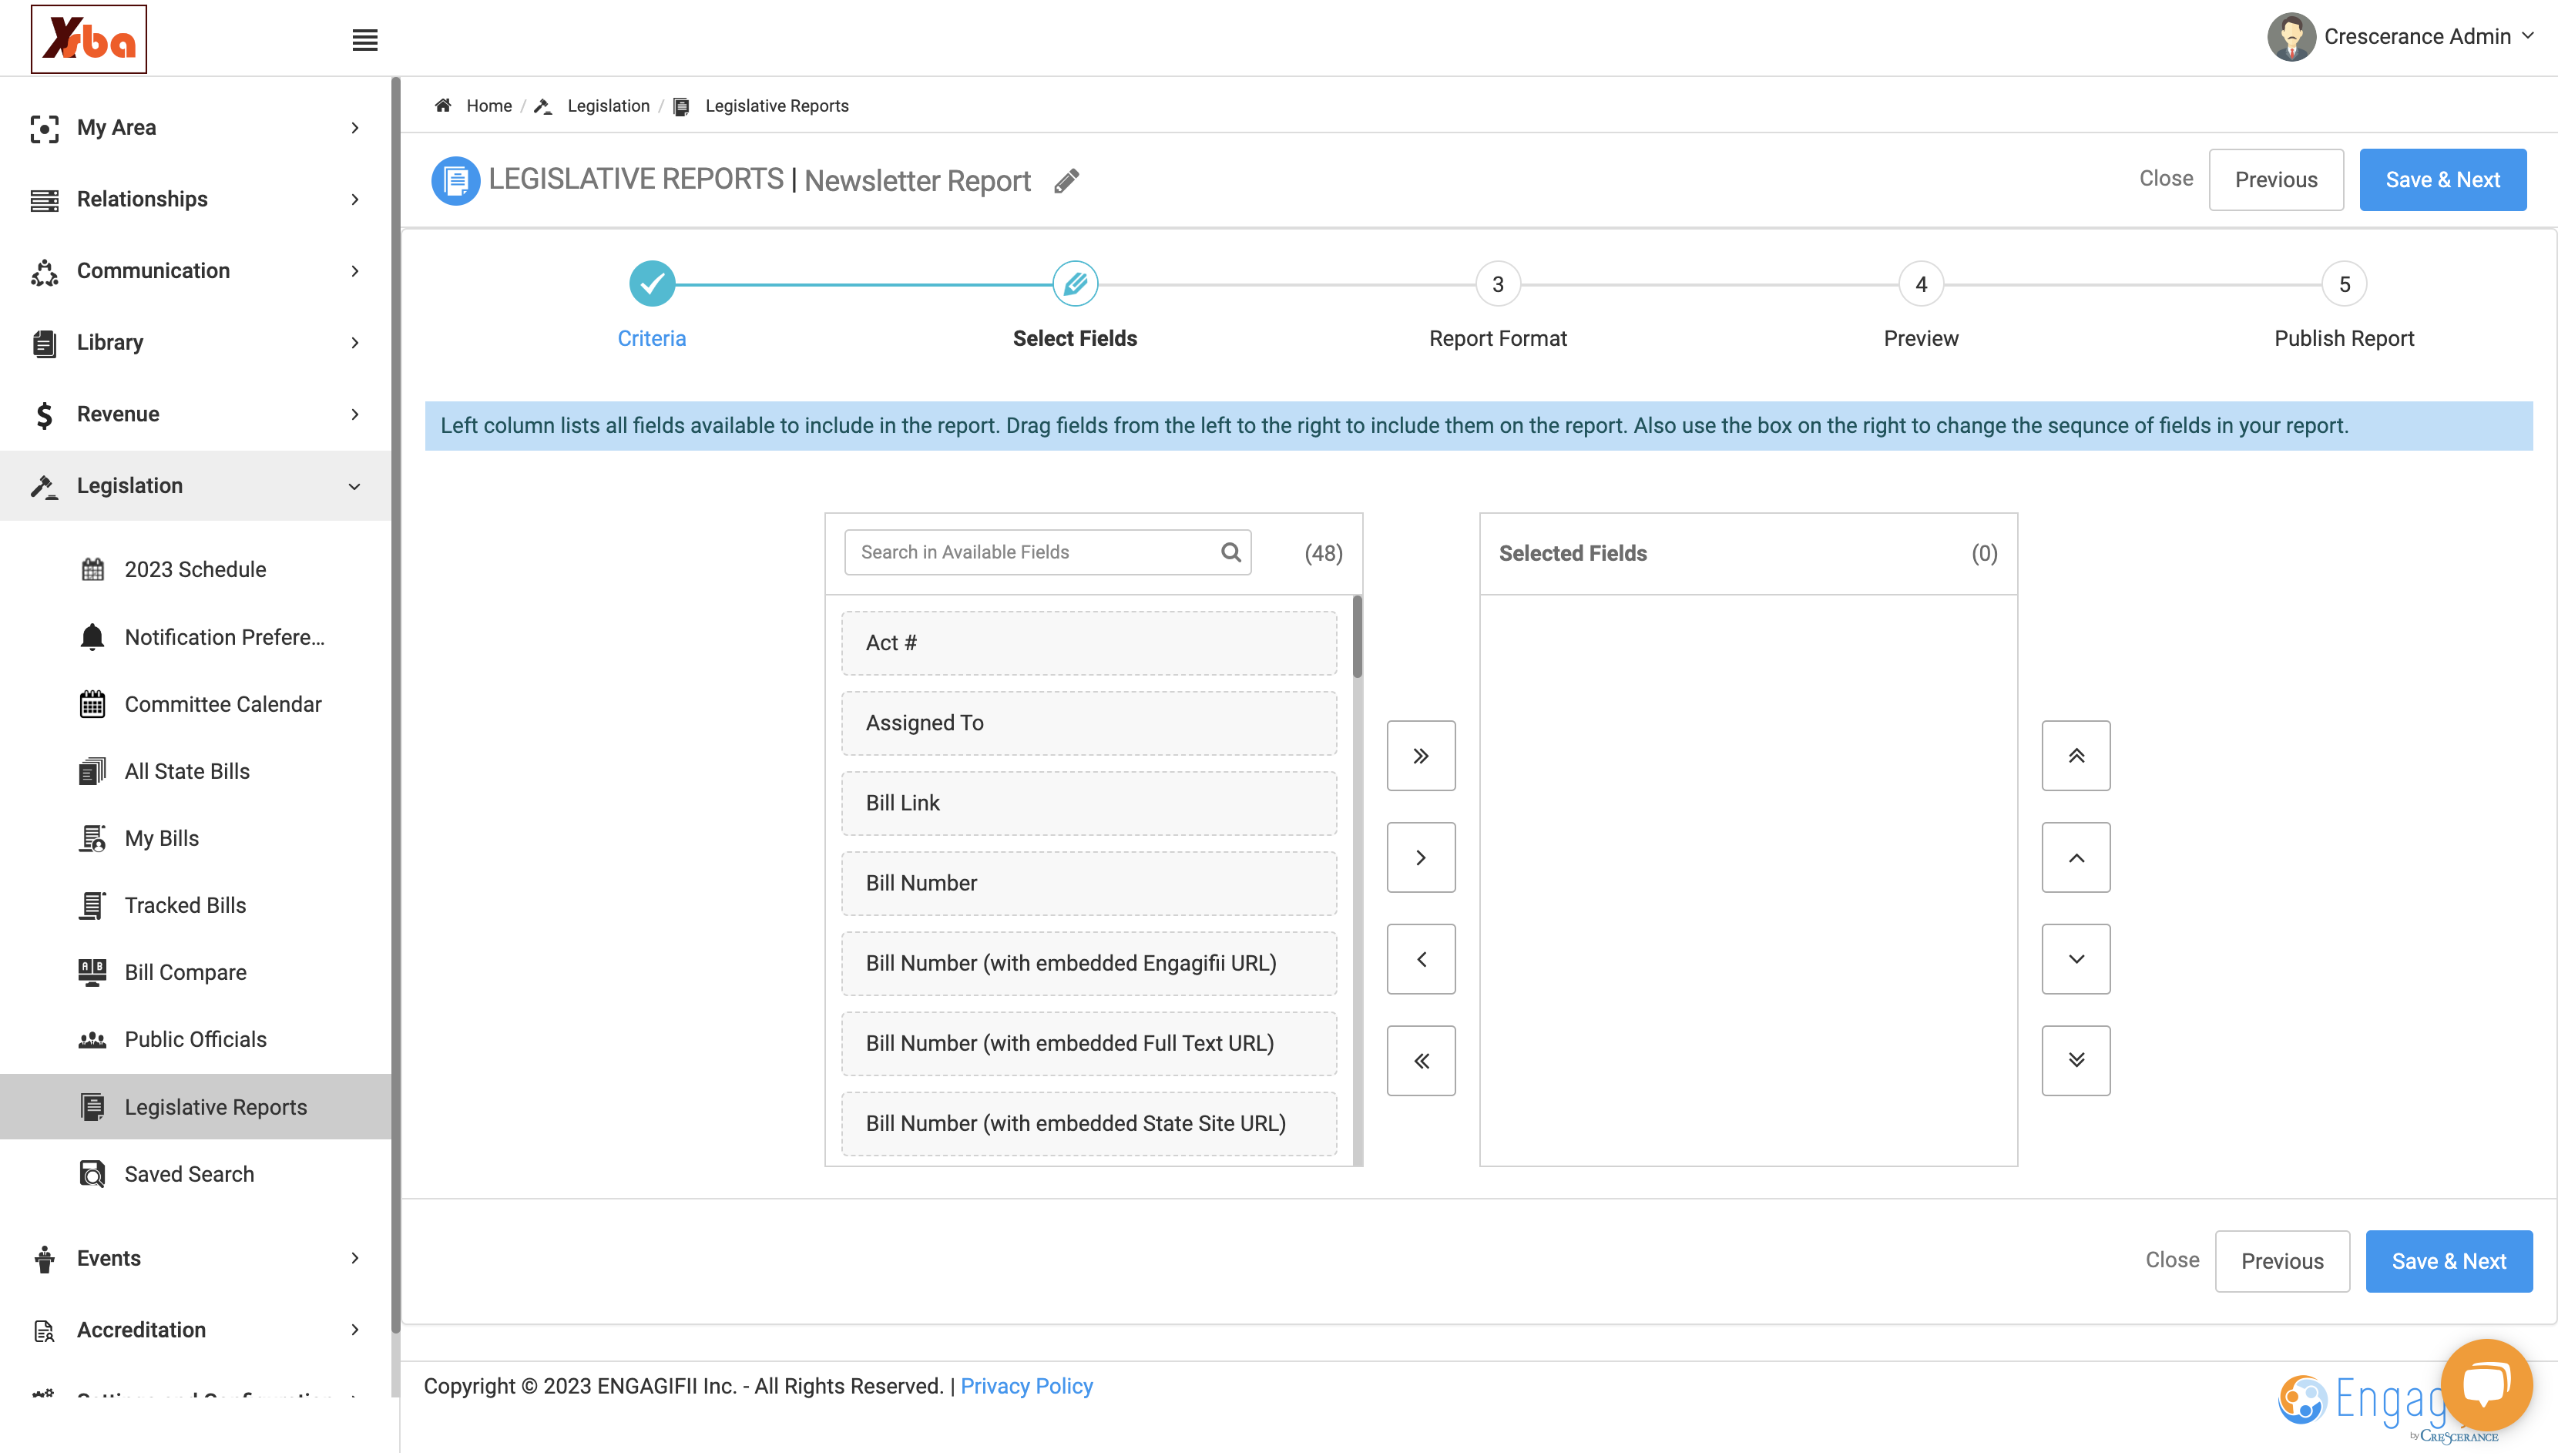Edit report name with pencil icon

tap(1066, 181)
